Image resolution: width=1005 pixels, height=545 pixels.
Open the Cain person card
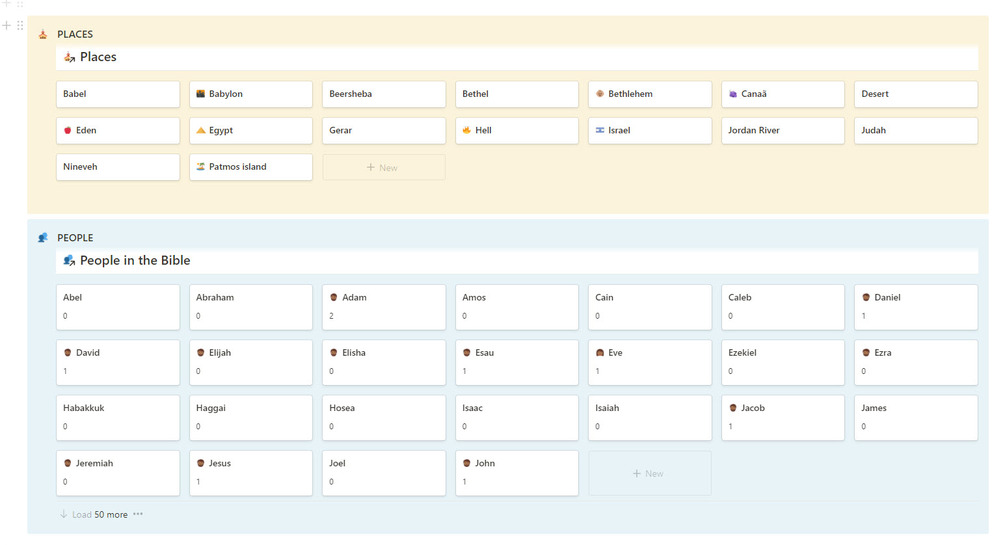pyautogui.click(x=650, y=307)
